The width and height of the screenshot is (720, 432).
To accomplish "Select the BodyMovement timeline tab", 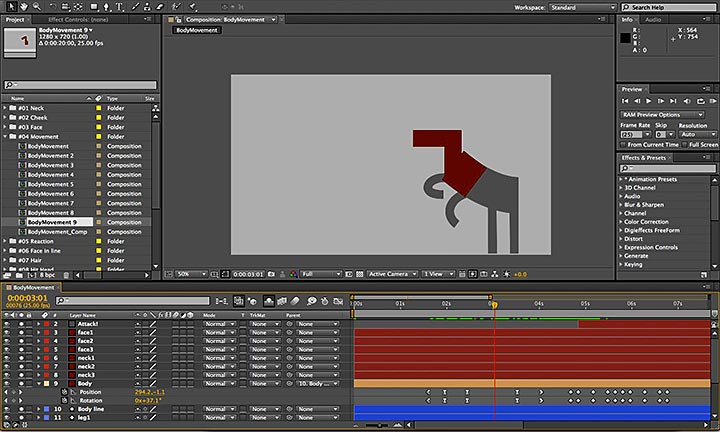I will (33, 287).
